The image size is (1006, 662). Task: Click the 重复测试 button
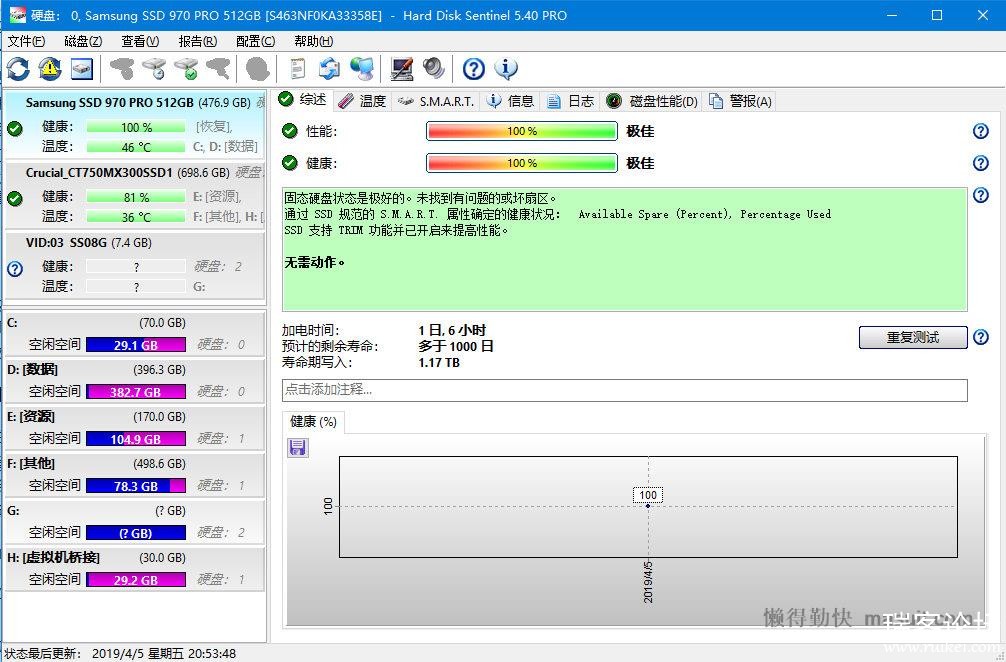tap(913, 337)
